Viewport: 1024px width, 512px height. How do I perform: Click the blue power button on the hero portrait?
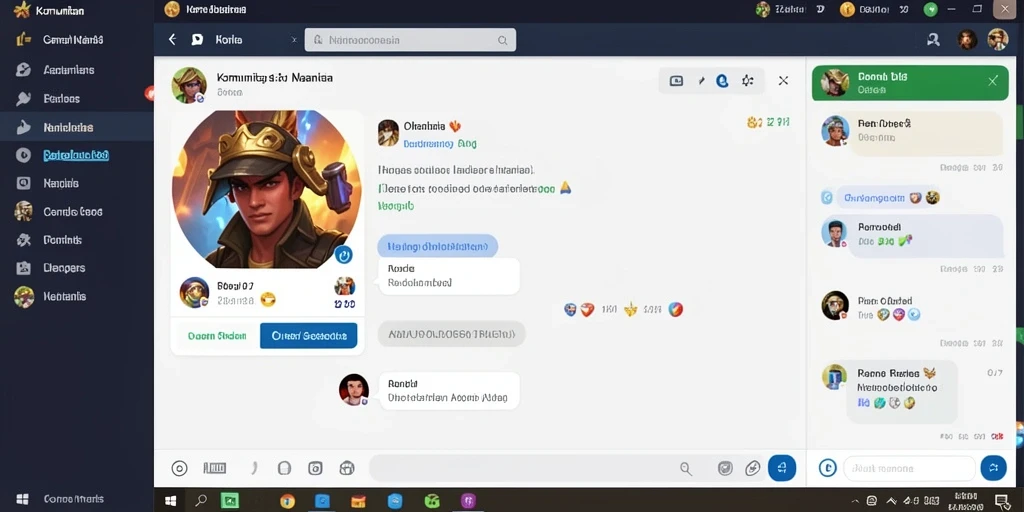point(344,255)
